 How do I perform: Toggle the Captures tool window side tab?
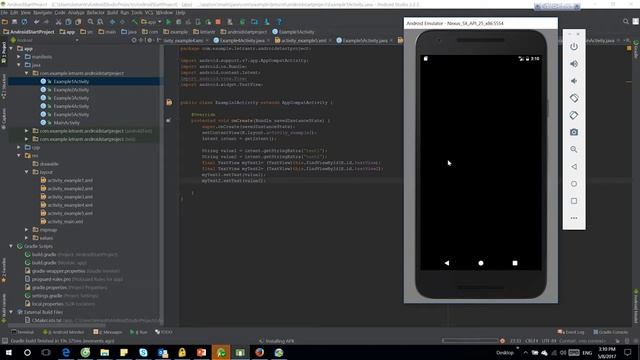(x=4, y=118)
